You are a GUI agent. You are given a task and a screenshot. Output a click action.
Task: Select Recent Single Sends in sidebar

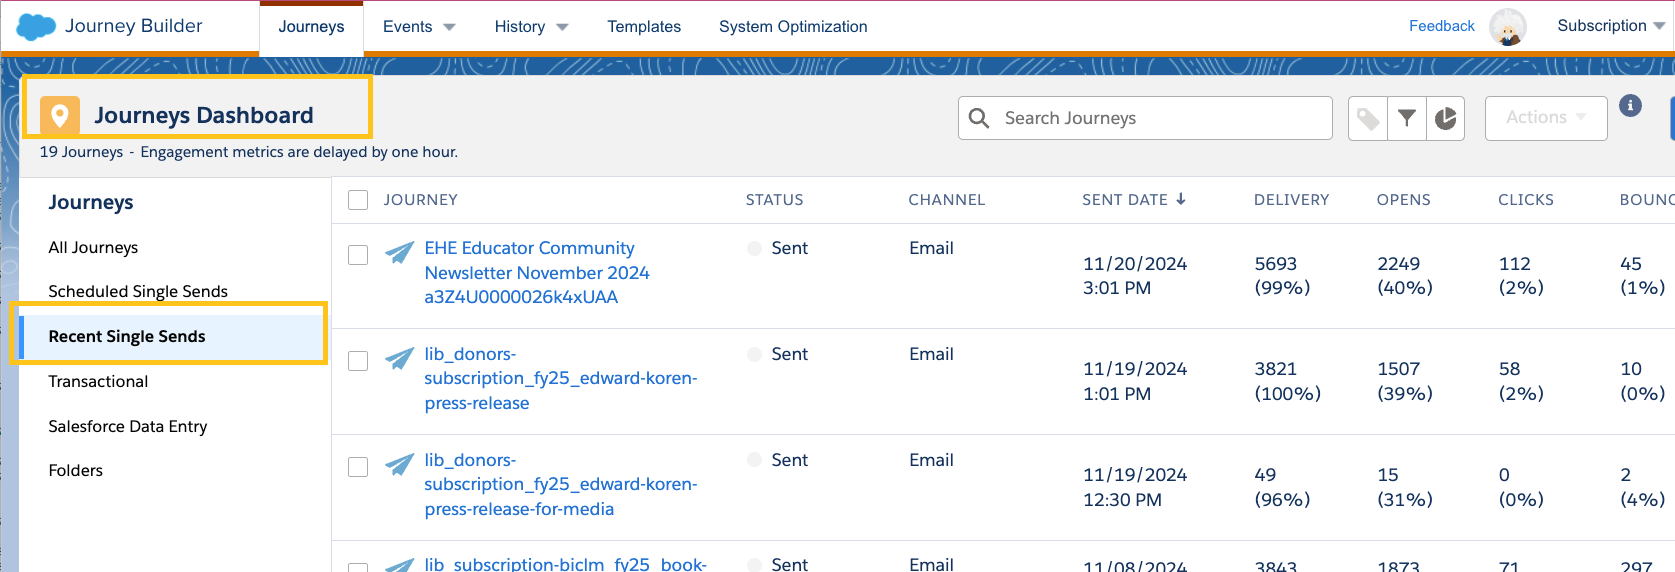172,336
